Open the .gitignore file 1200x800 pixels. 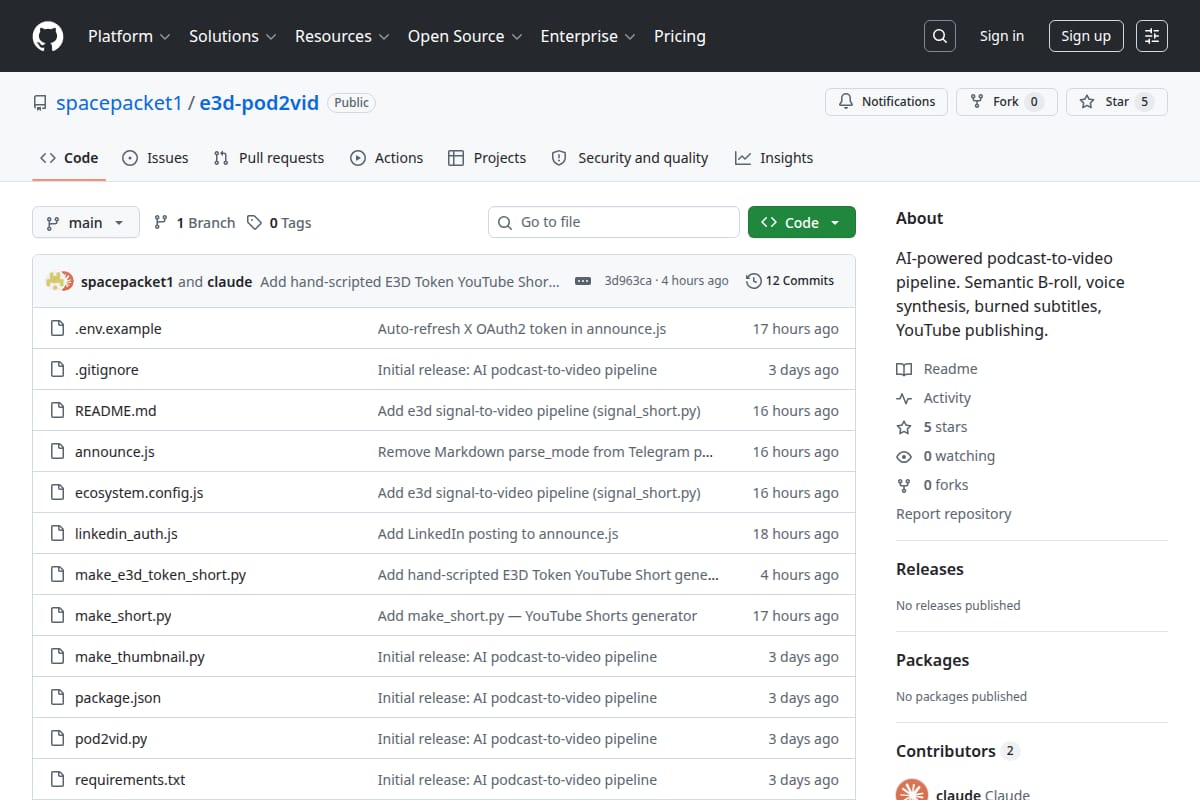click(107, 370)
